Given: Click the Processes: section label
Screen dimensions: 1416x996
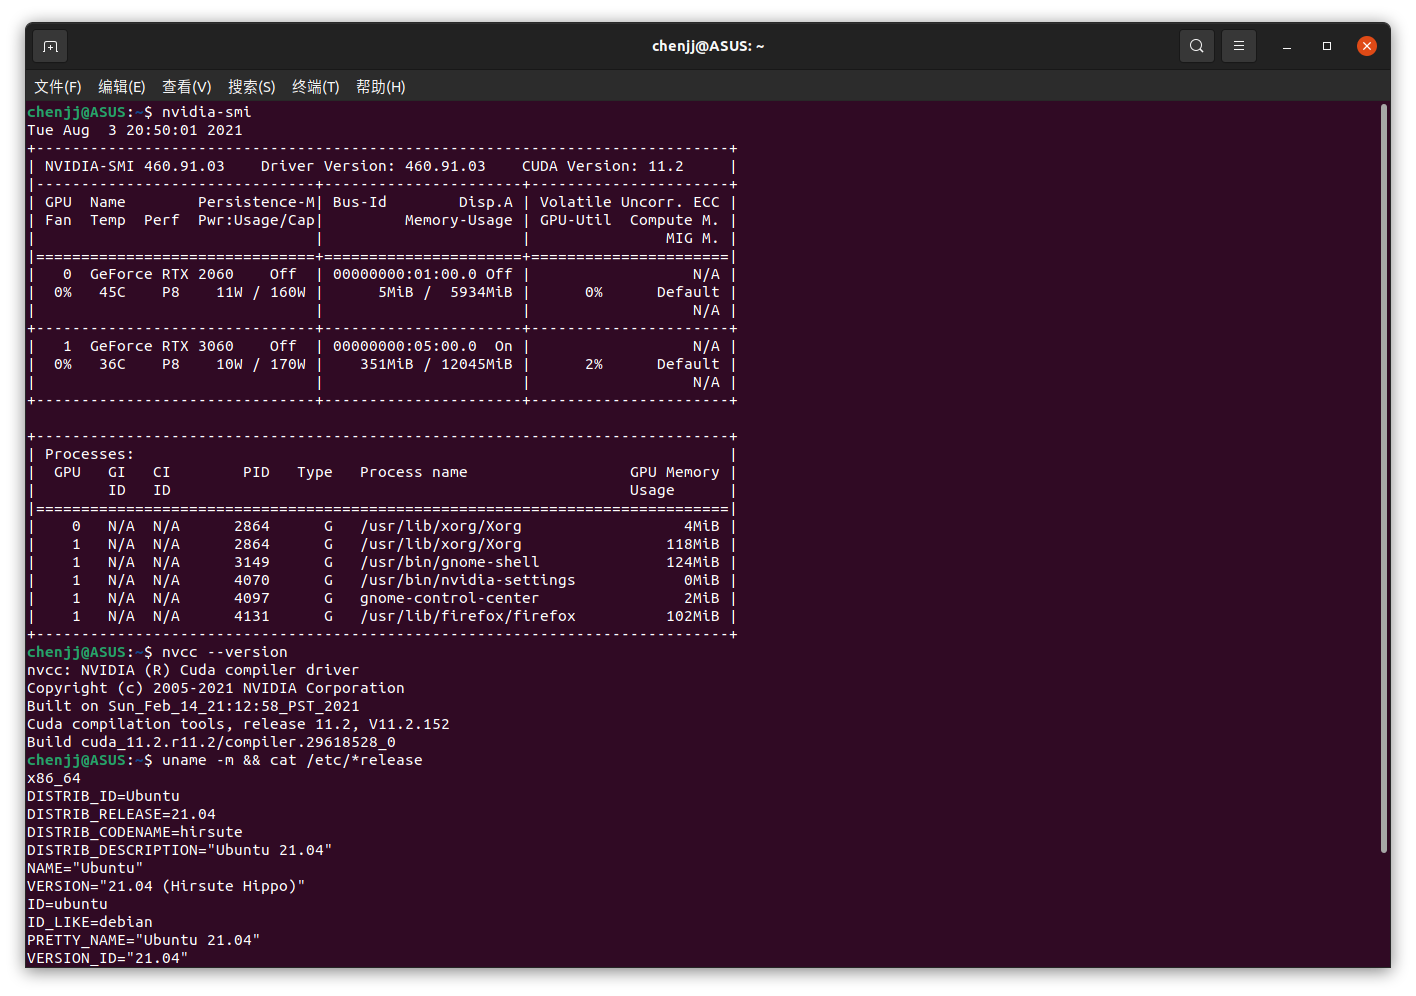Looking at the screenshot, I should (x=89, y=454).
